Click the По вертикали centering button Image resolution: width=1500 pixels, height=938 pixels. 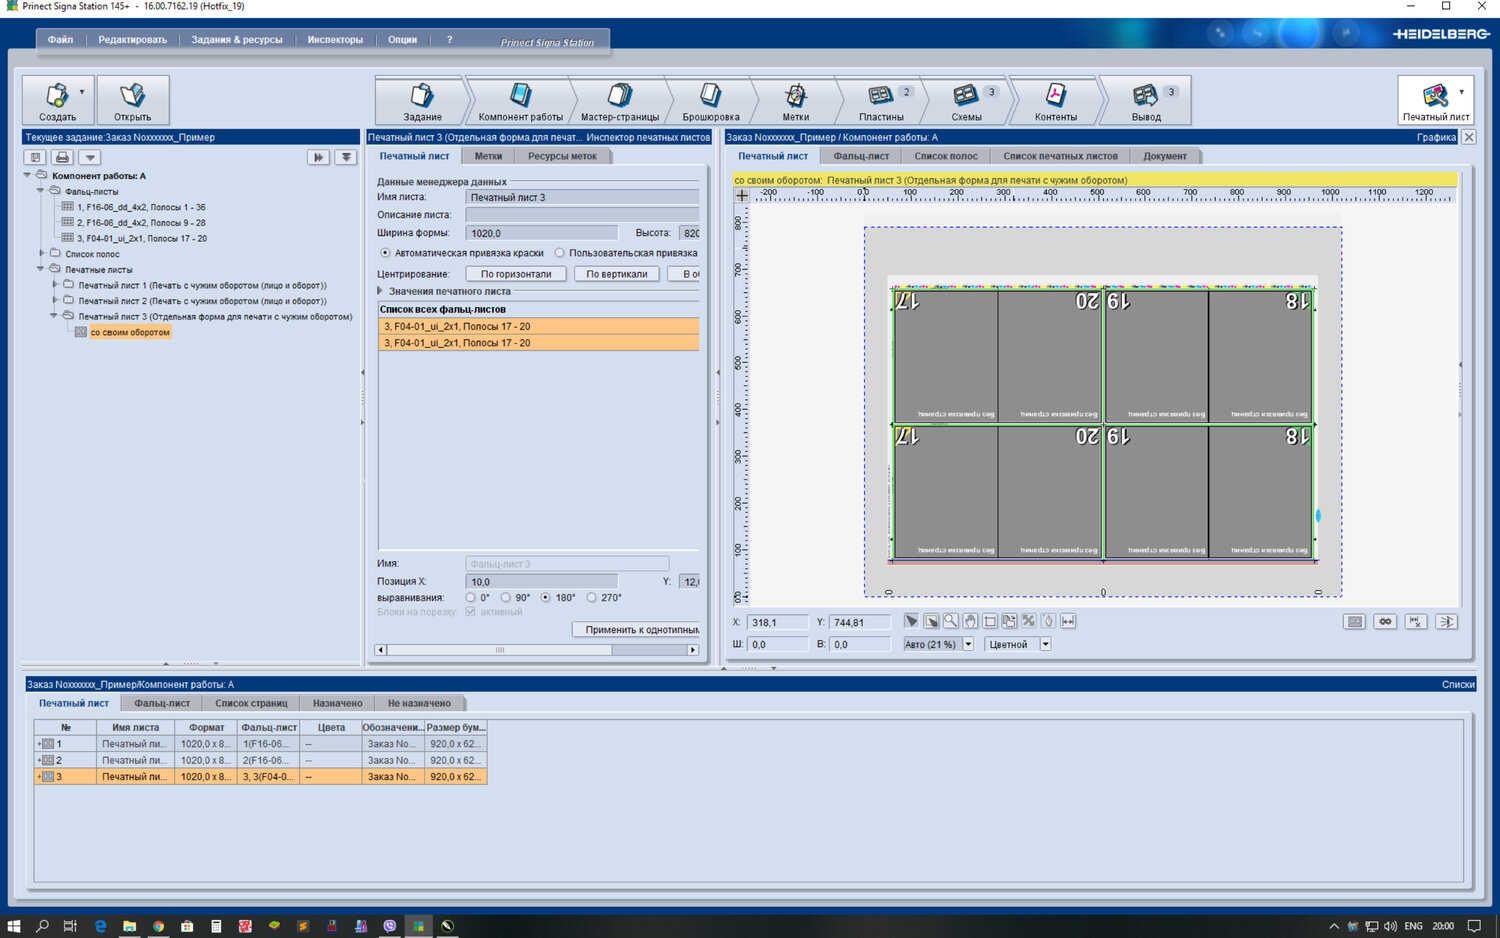point(616,274)
